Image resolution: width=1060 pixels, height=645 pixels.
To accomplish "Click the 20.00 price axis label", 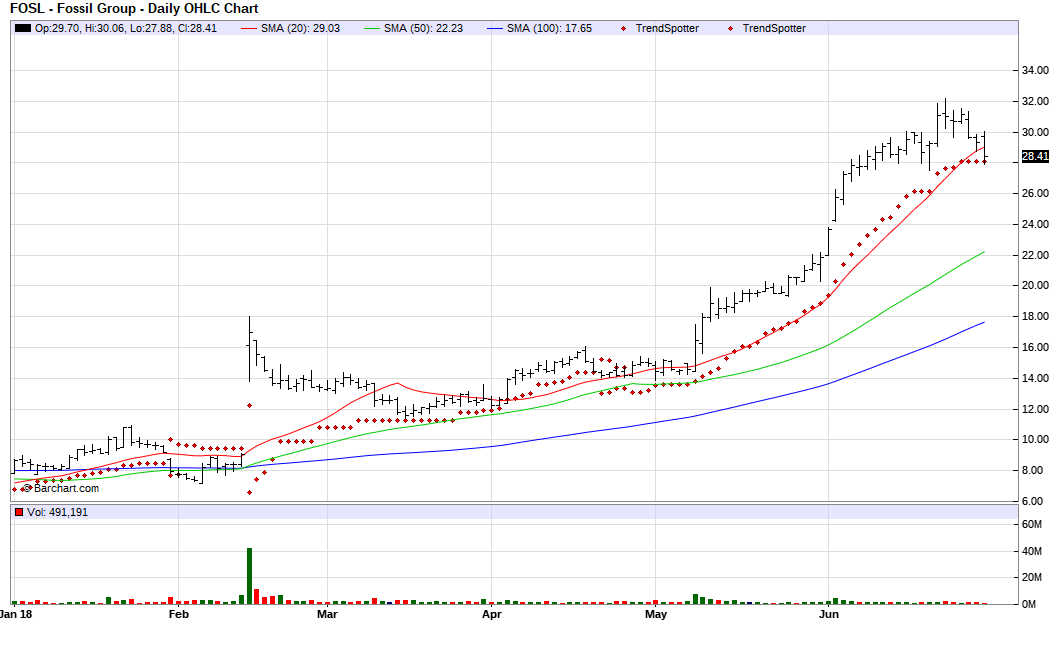I will (1035, 285).
